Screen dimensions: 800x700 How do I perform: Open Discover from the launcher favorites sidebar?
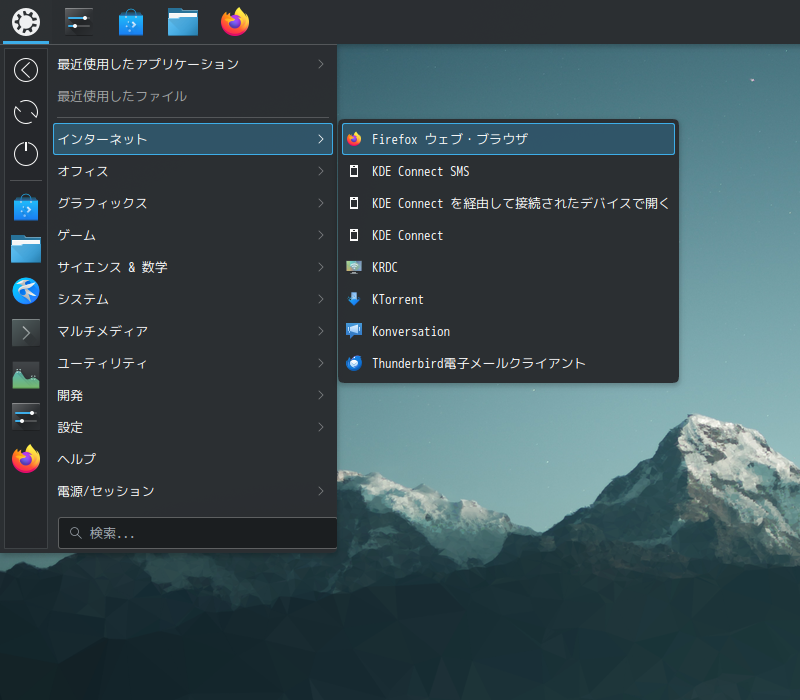point(26,207)
